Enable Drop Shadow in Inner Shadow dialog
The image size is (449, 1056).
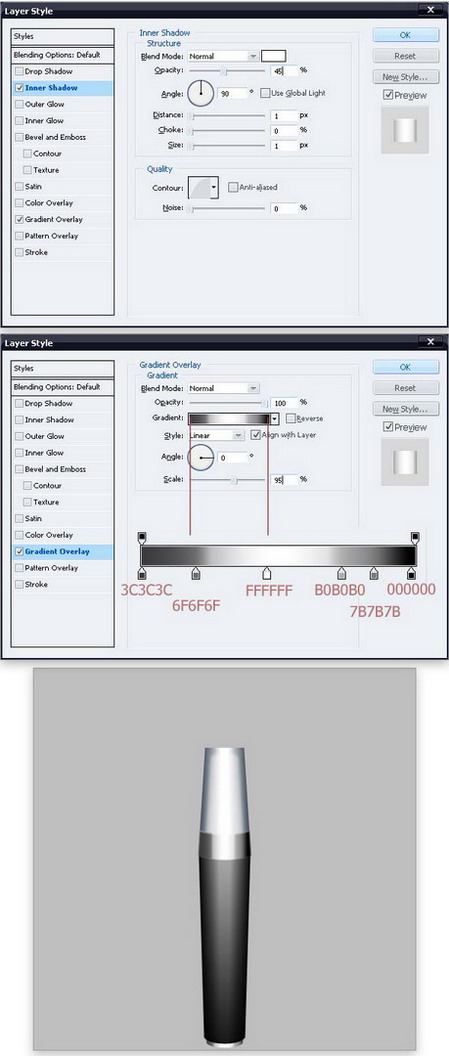pos(19,71)
